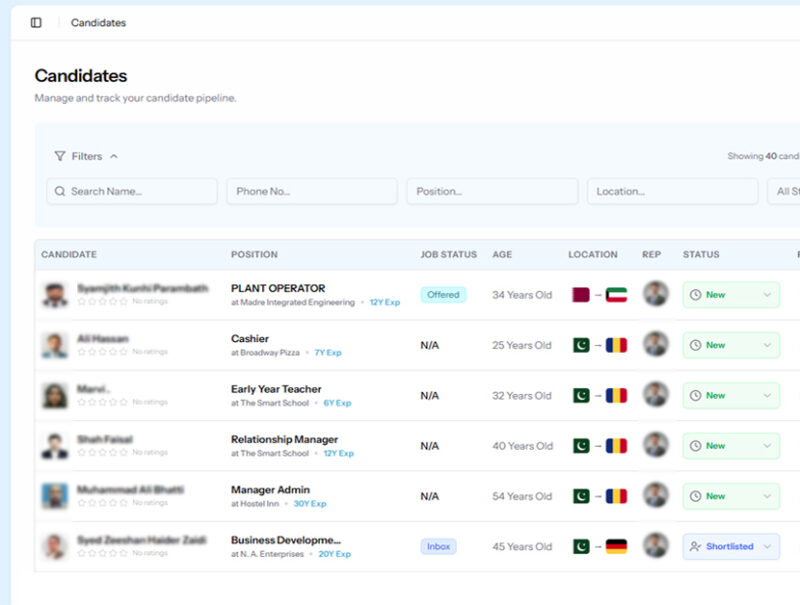Viewport: 800px width, 605px height.
Task: Open the All Status filter dropdown
Action: pyautogui.click(x=784, y=191)
